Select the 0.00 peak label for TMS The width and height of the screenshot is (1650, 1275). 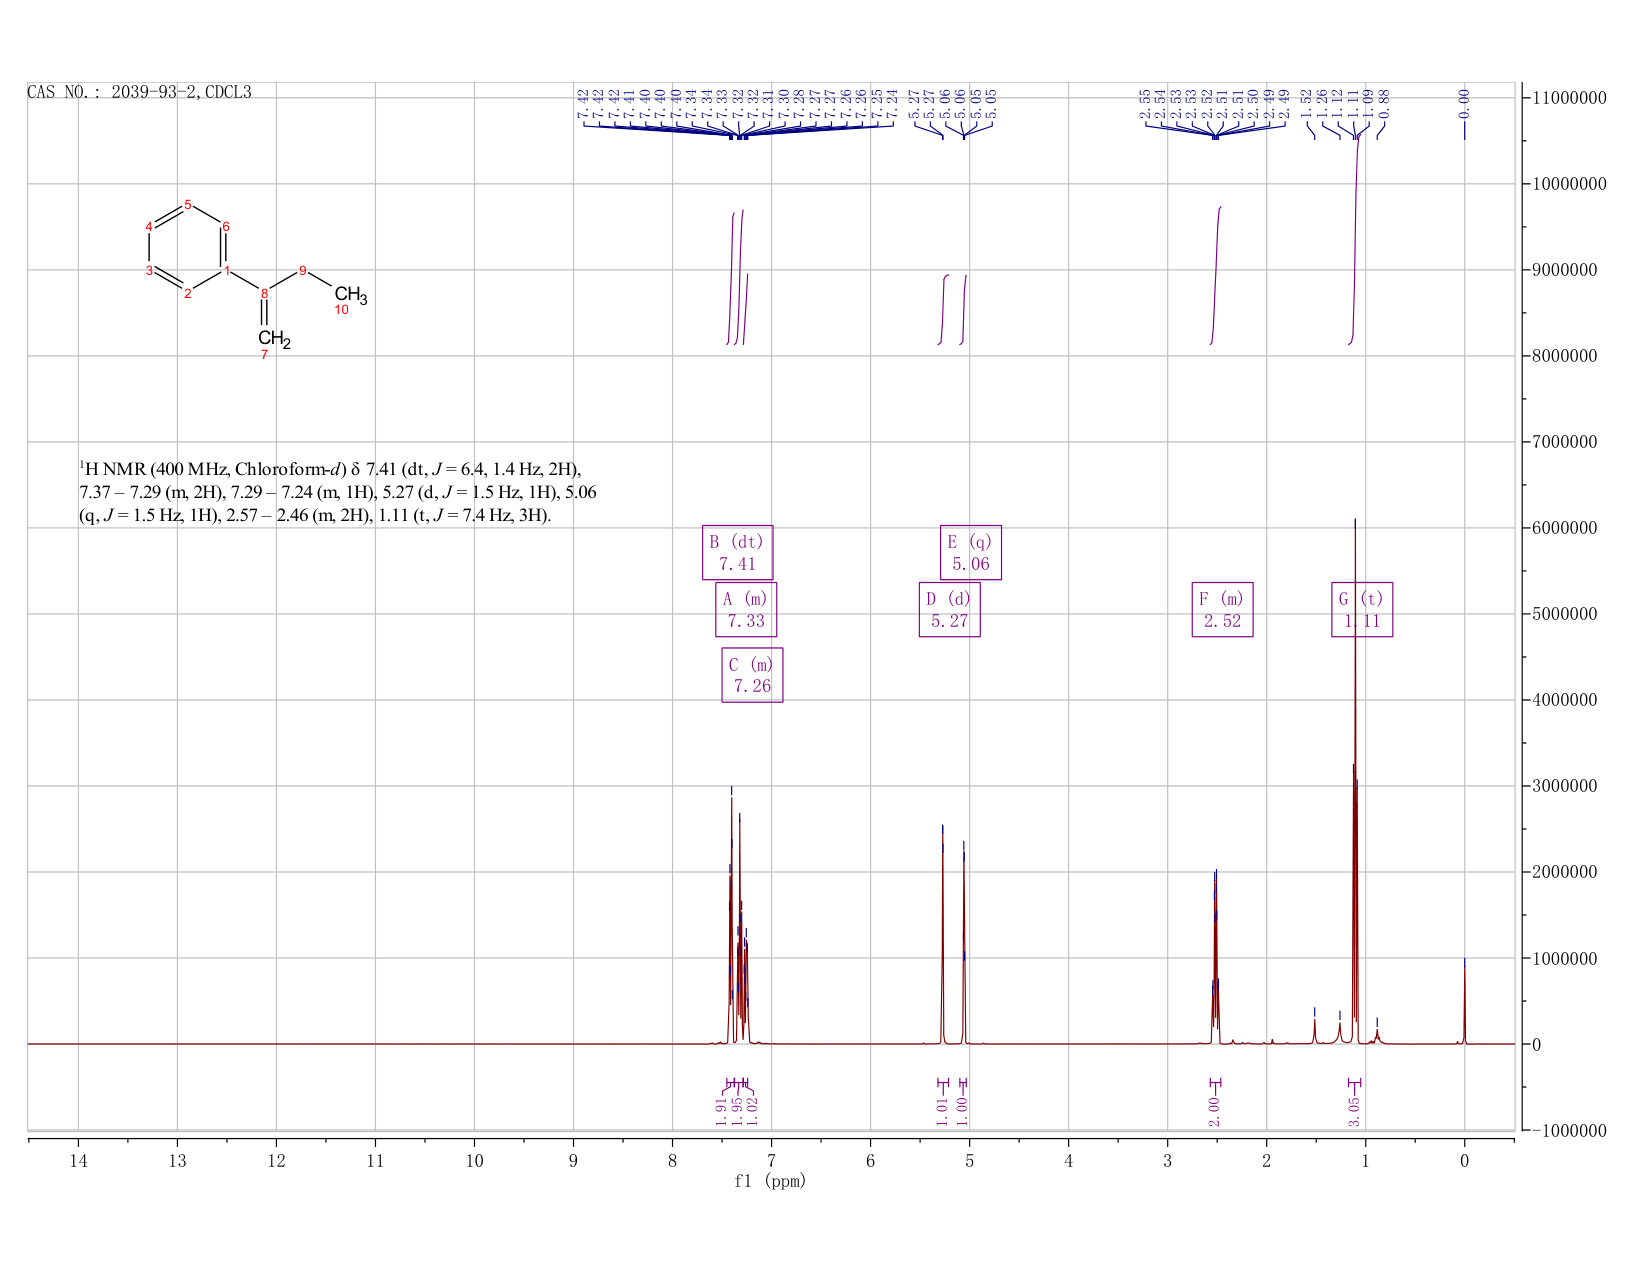[1464, 99]
